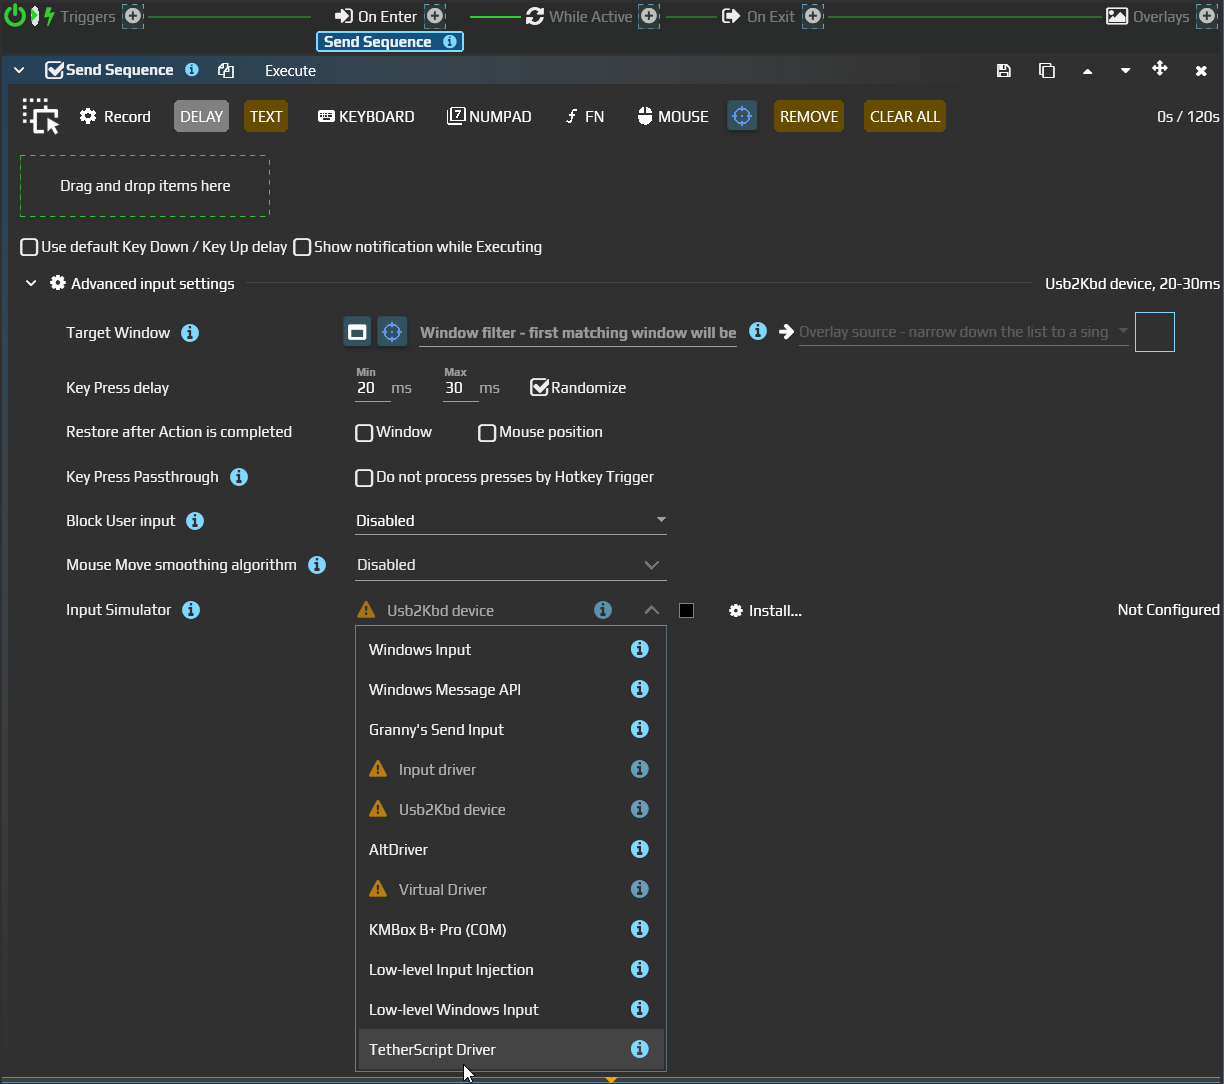Open the MOUSE actions menu
Screen dimensions: 1224x1084
tap(673, 116)
